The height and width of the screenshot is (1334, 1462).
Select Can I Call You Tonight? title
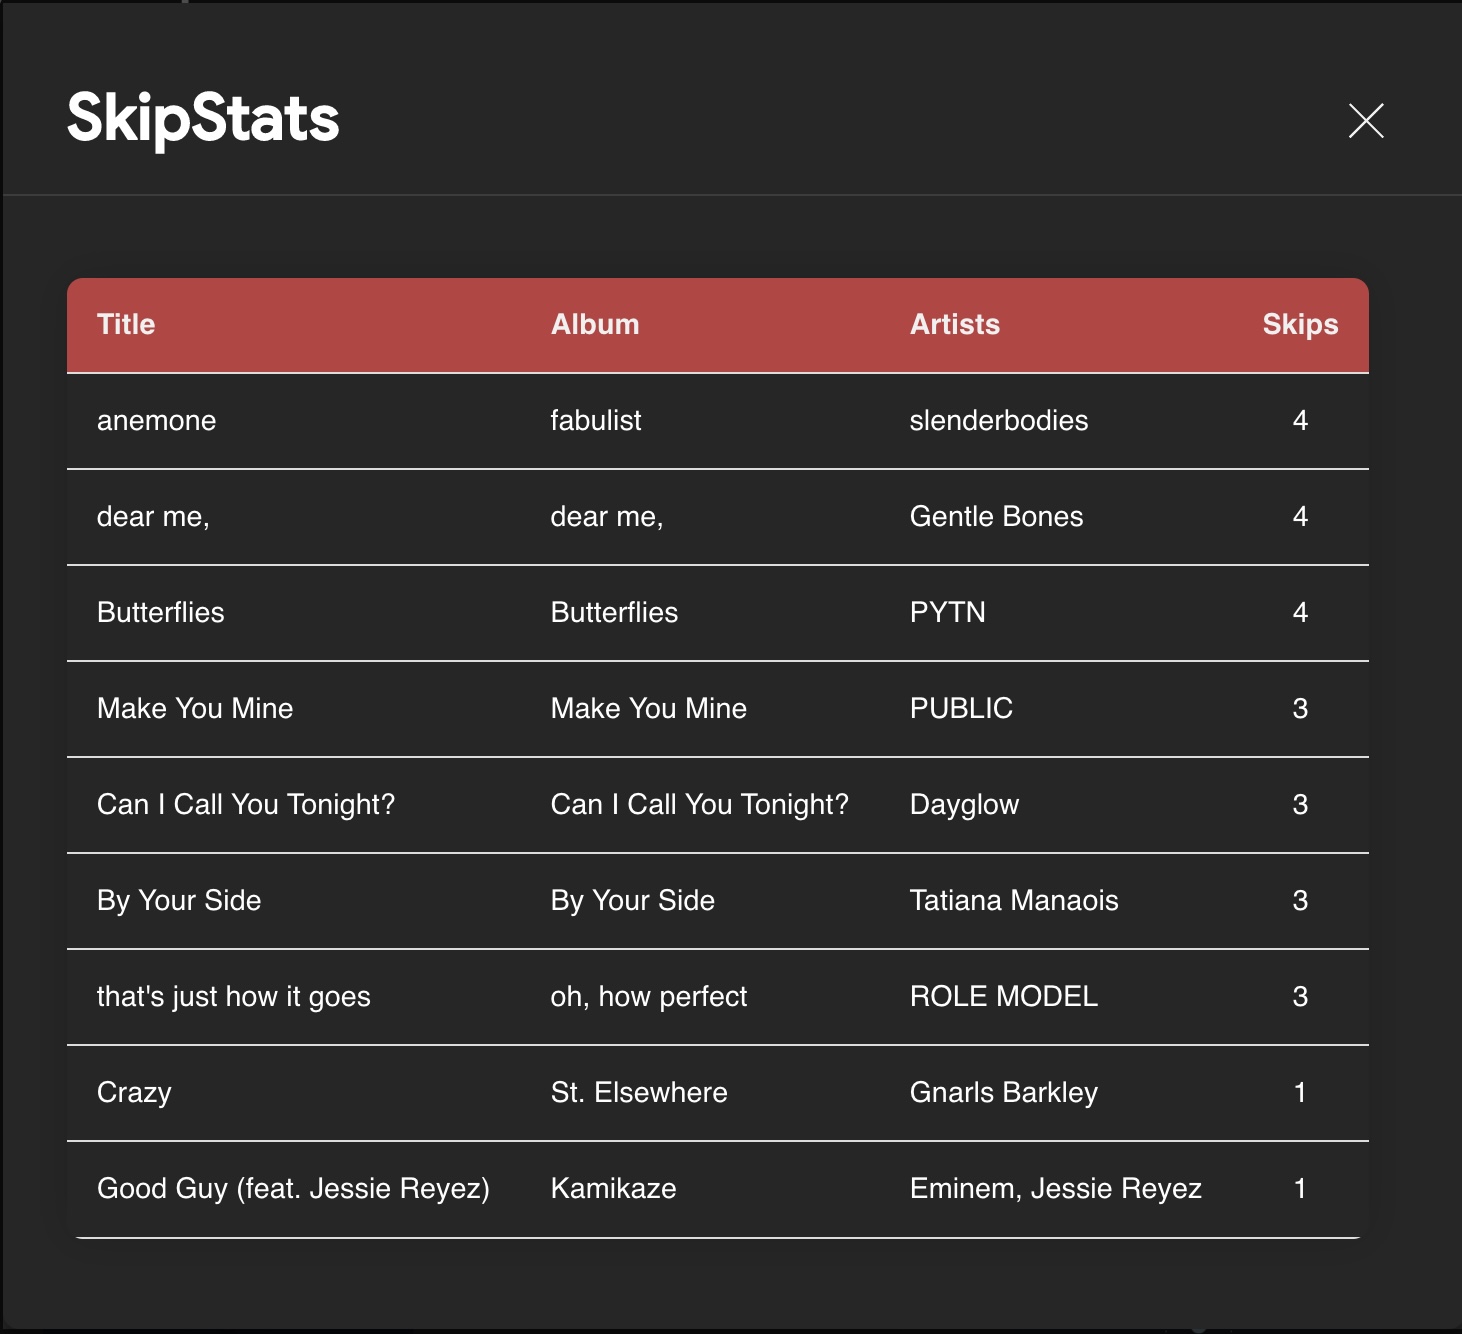(246, 804)
